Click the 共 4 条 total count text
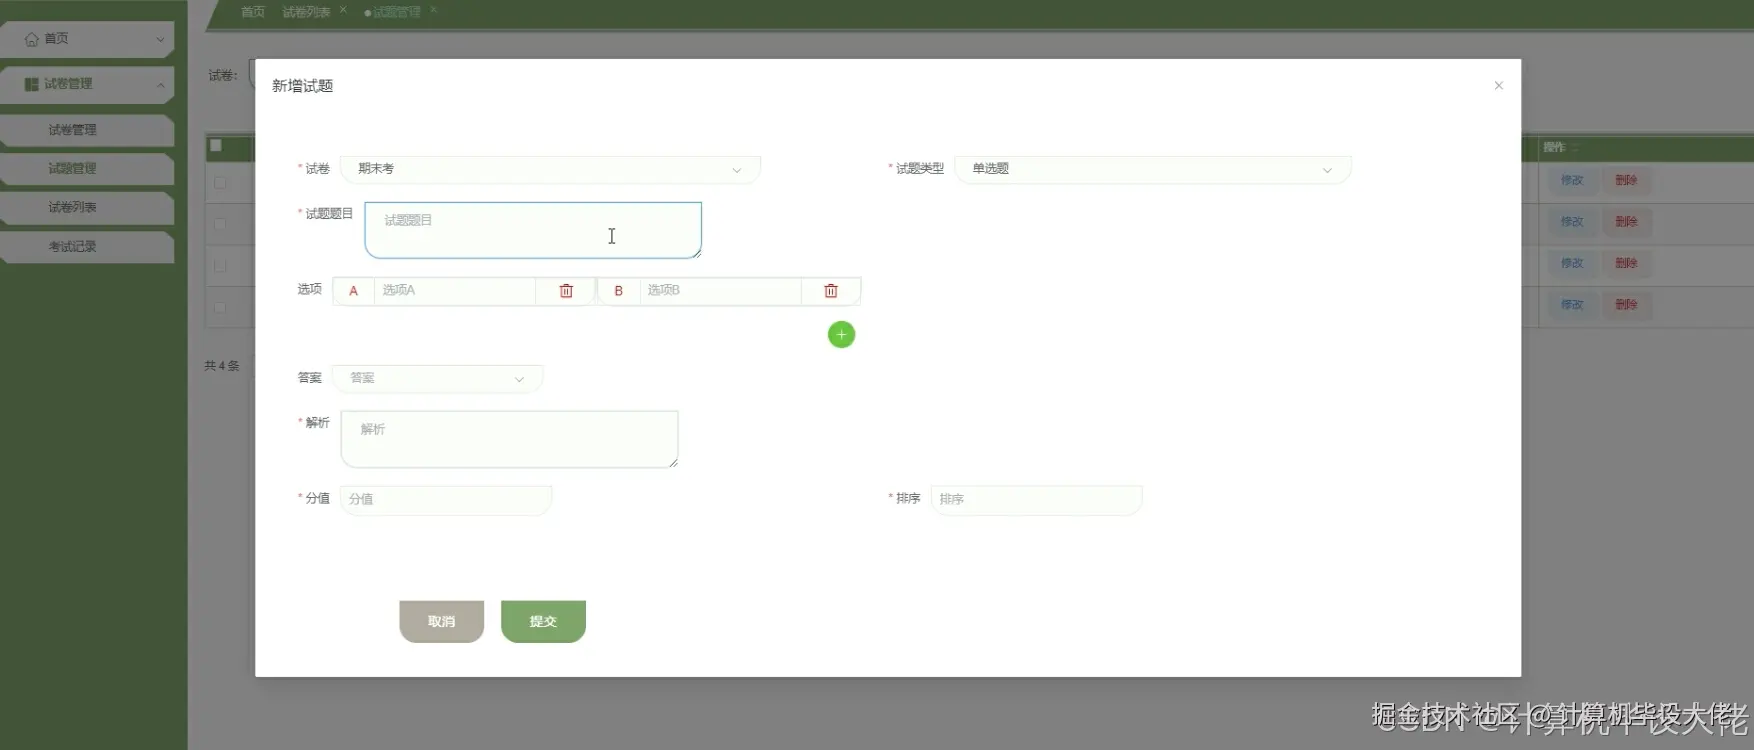 coord(222,366)
